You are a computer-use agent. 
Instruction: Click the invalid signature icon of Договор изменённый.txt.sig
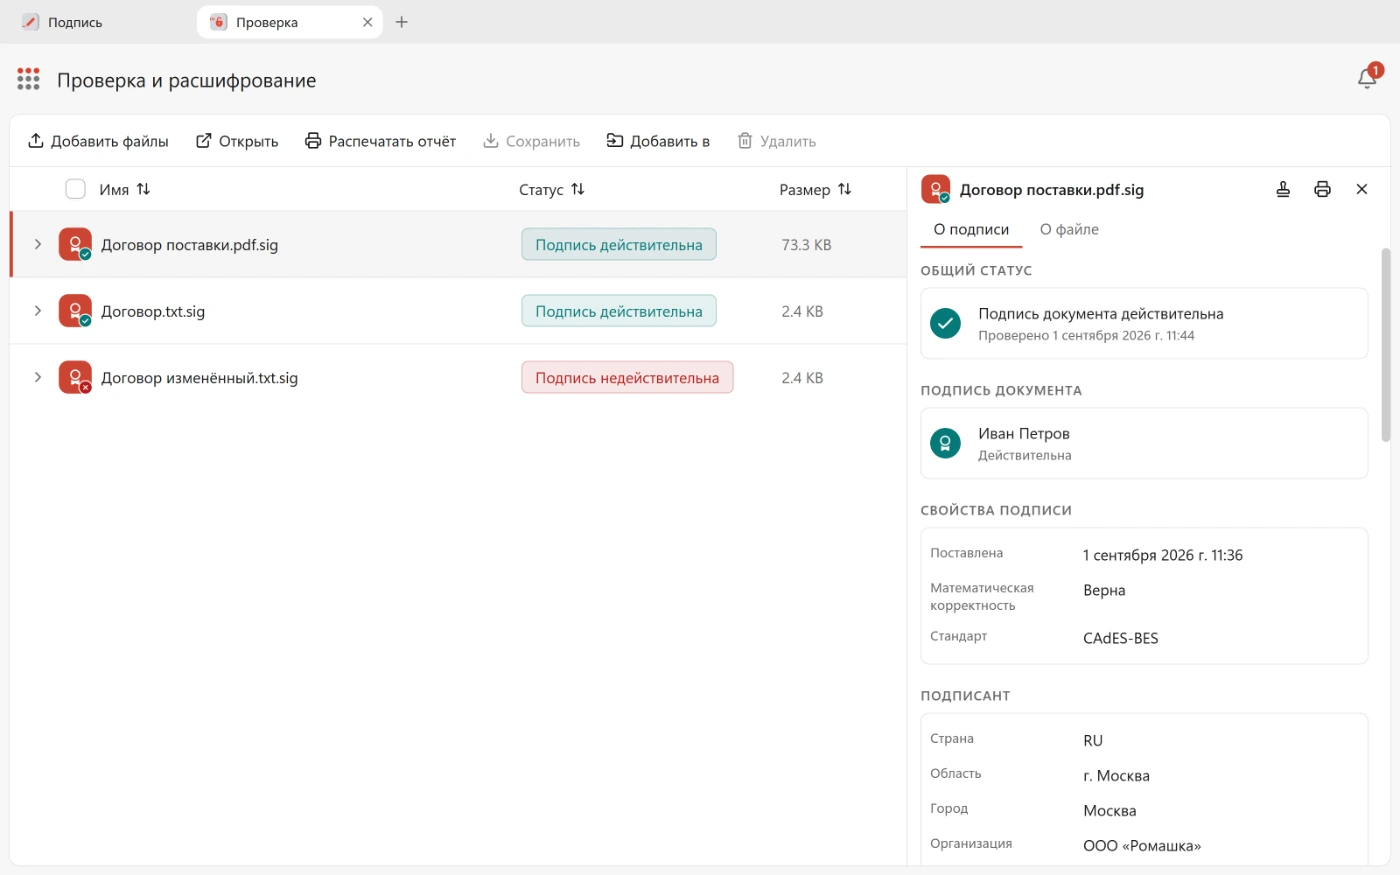pos(75,377)
